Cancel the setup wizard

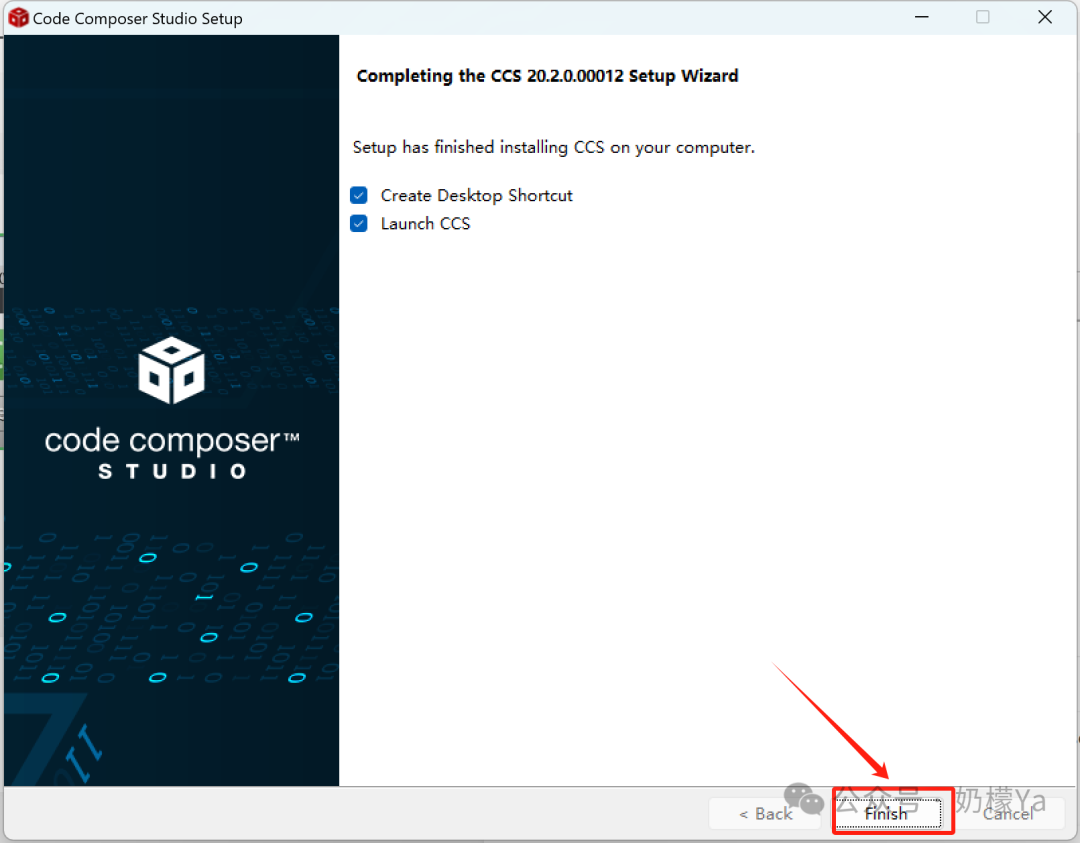1008,813
